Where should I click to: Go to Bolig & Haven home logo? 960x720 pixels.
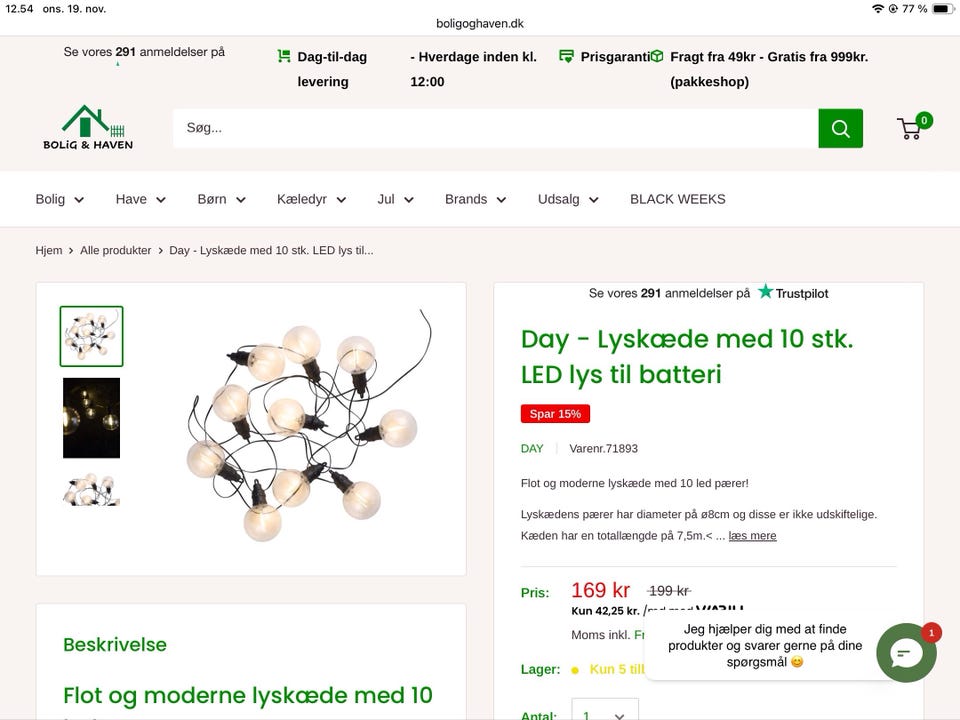(88, 128)
